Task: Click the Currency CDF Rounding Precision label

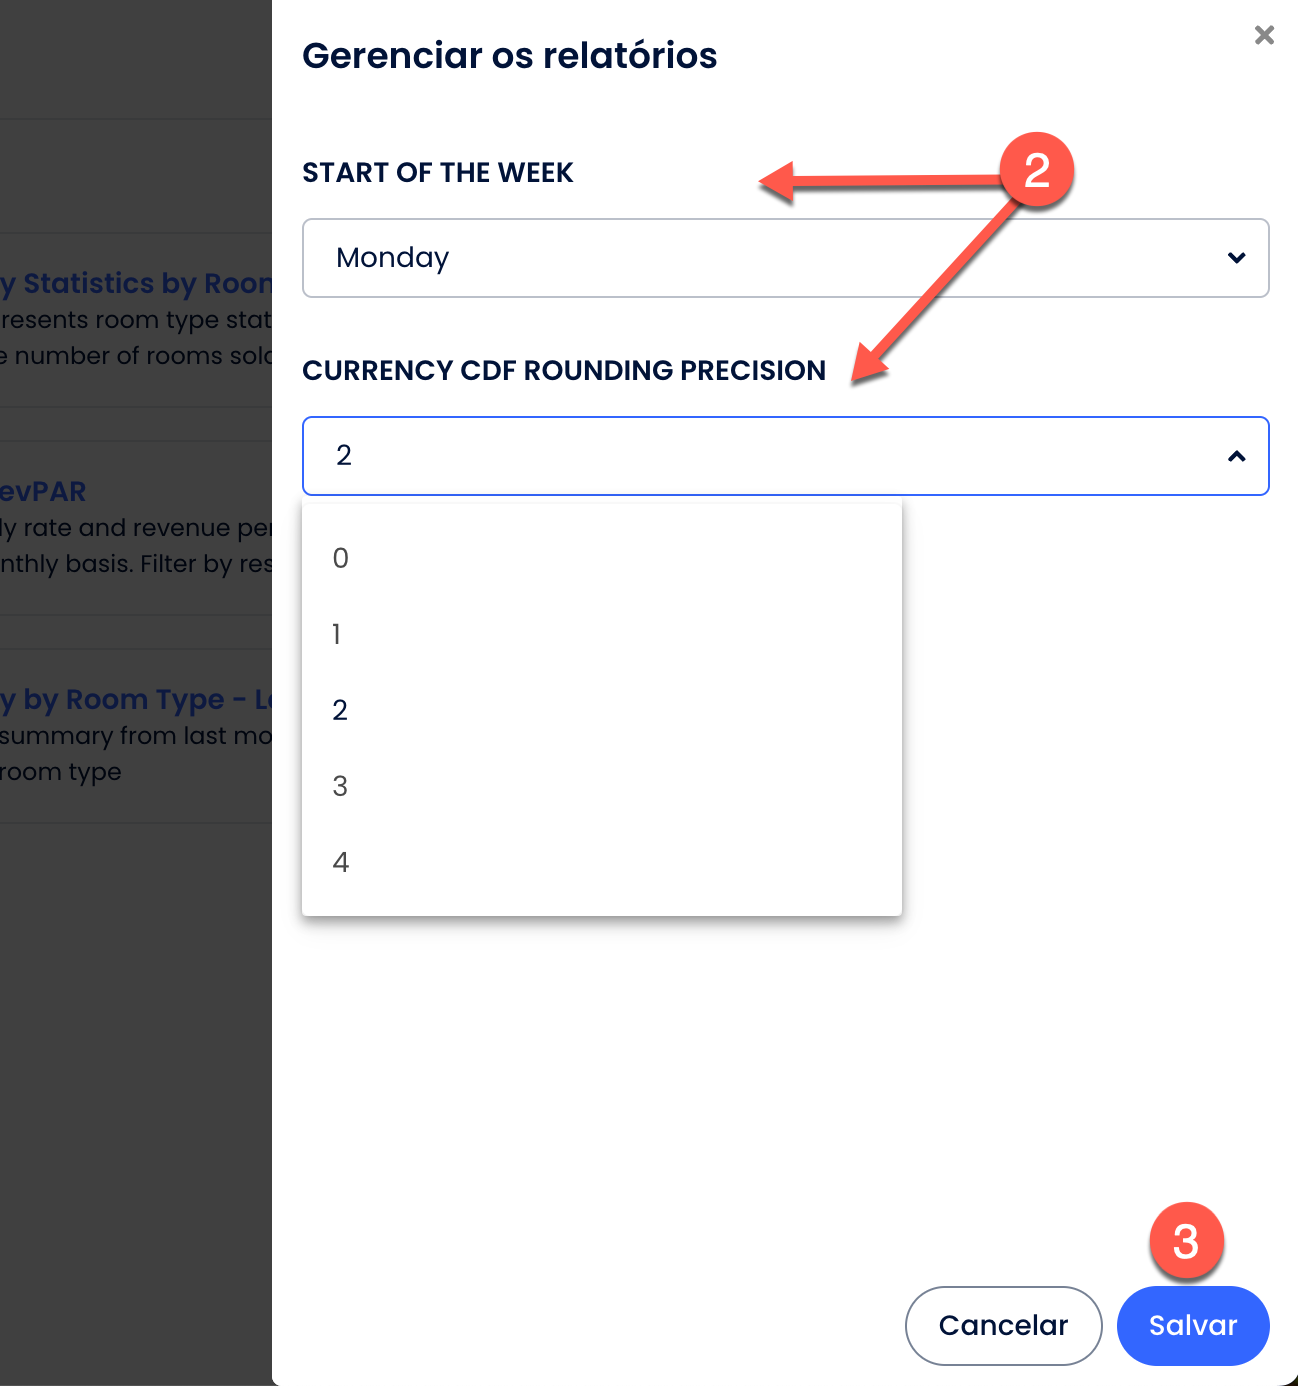Action: [x=564, y=371]
